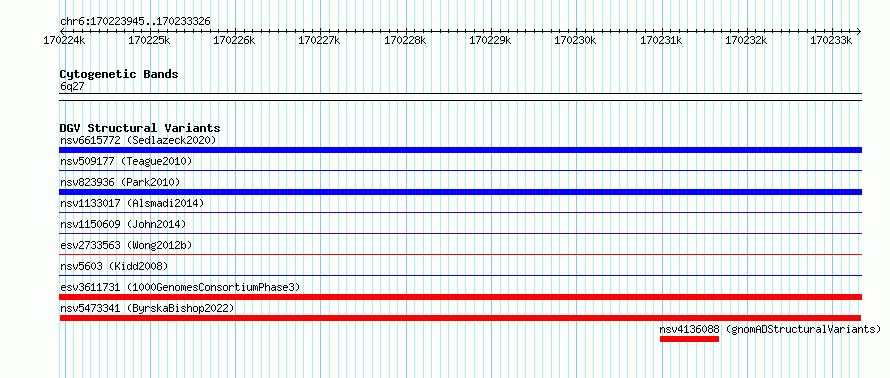Click the nsv1150609 (John2014) label
The height and width of the screenshot is (378, 890).
123,224
